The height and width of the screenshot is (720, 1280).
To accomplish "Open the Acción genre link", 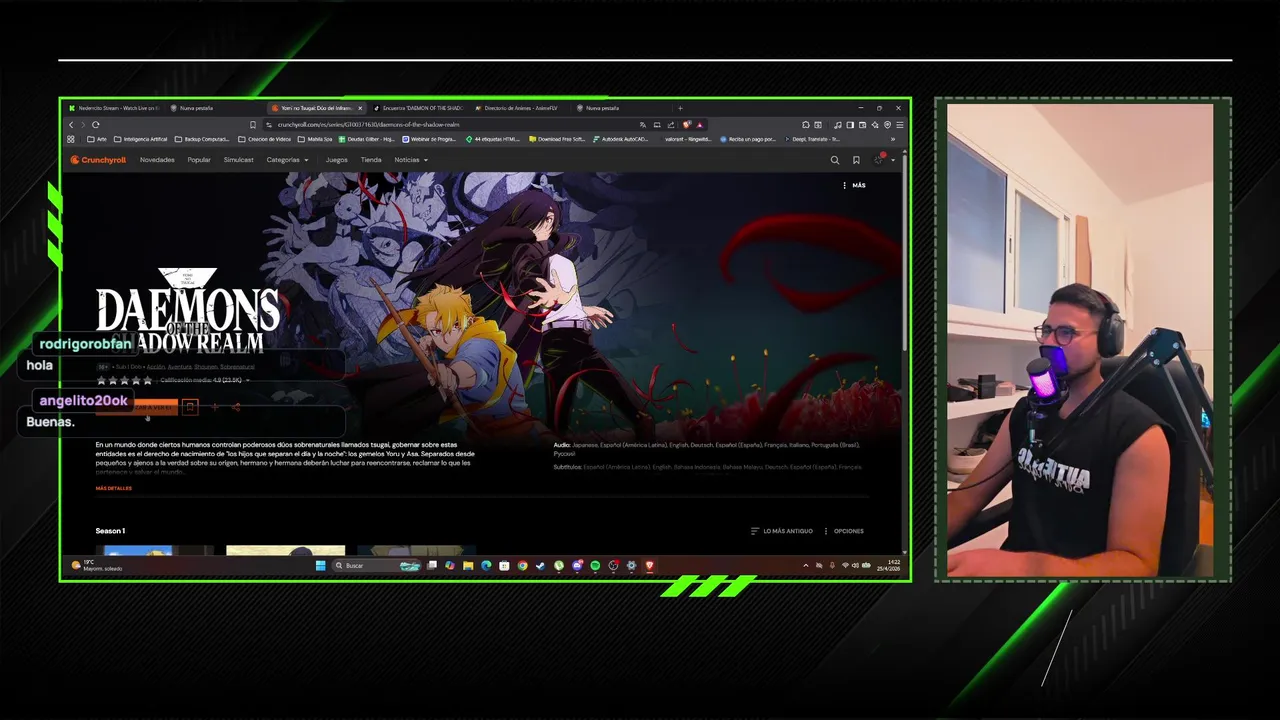I will 155,367.
